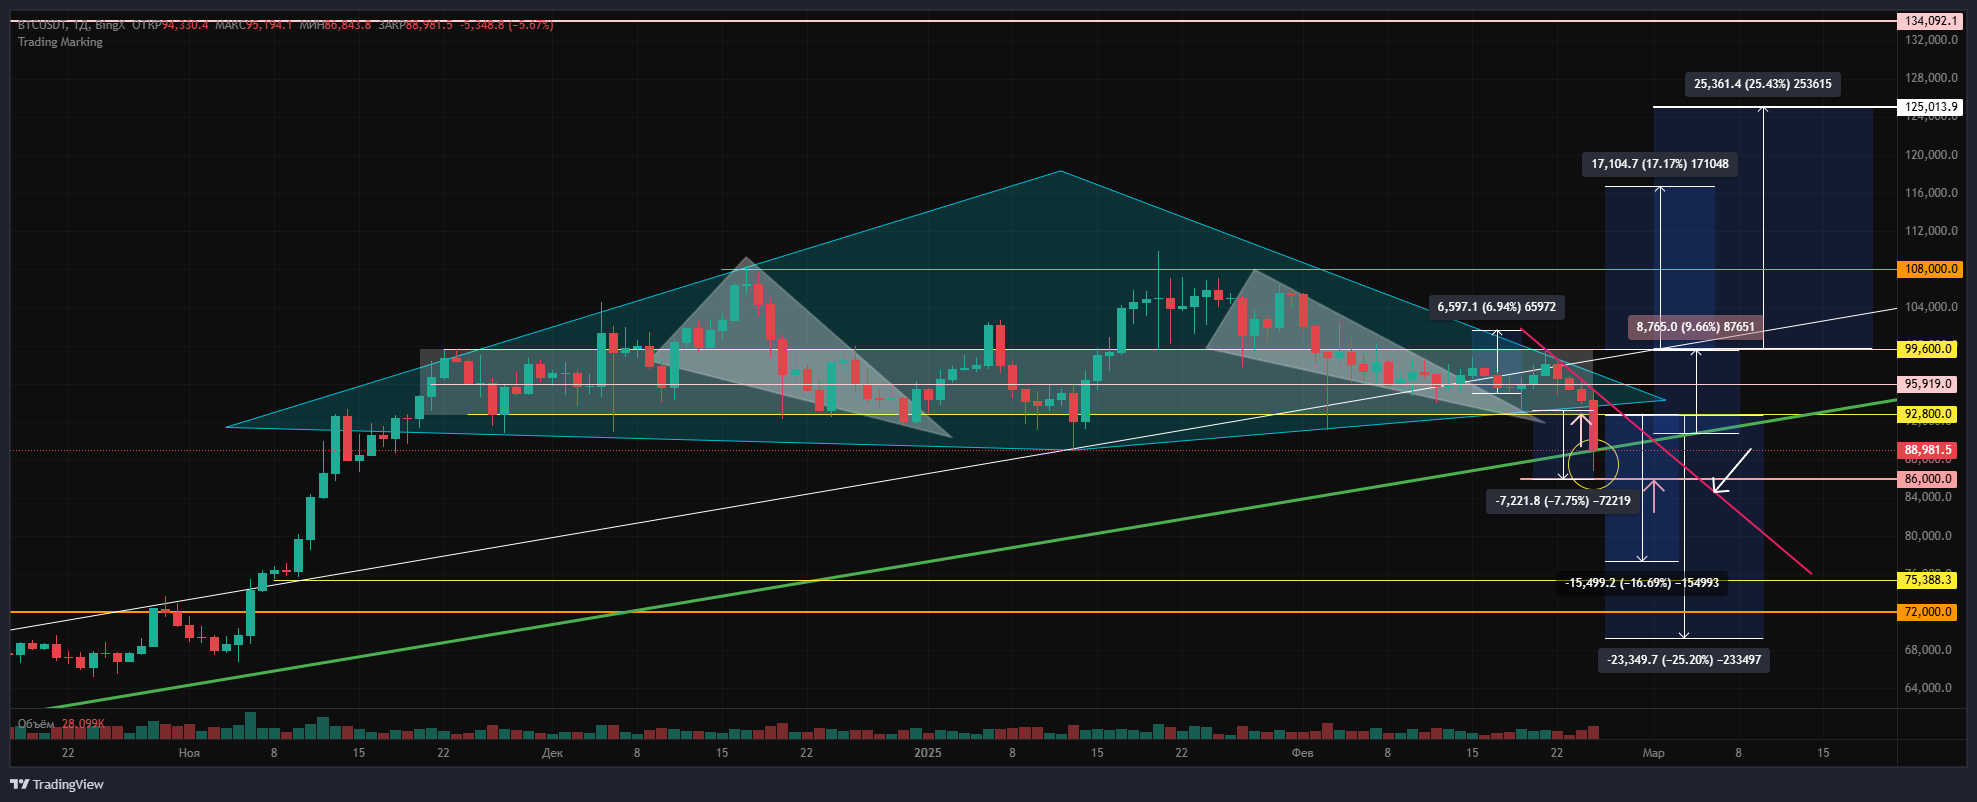Select the yellow circle drawing on the chart
Screen dimensions: 1977x802
click(x=1593, y=465)
